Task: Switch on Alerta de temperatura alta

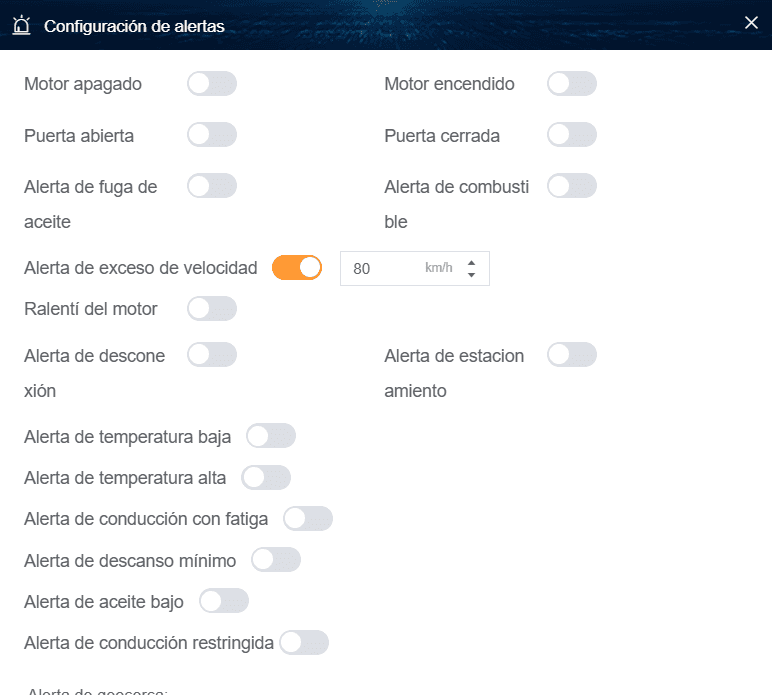Action: click(266, 478)
